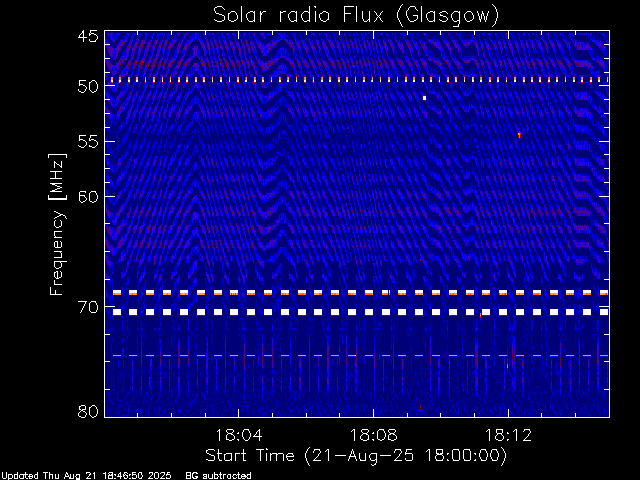Image resolution: width=640 pixels, height=480 pixels.
Task: Select the 80 frequency tick label
Action: click(x=88, y=411)
